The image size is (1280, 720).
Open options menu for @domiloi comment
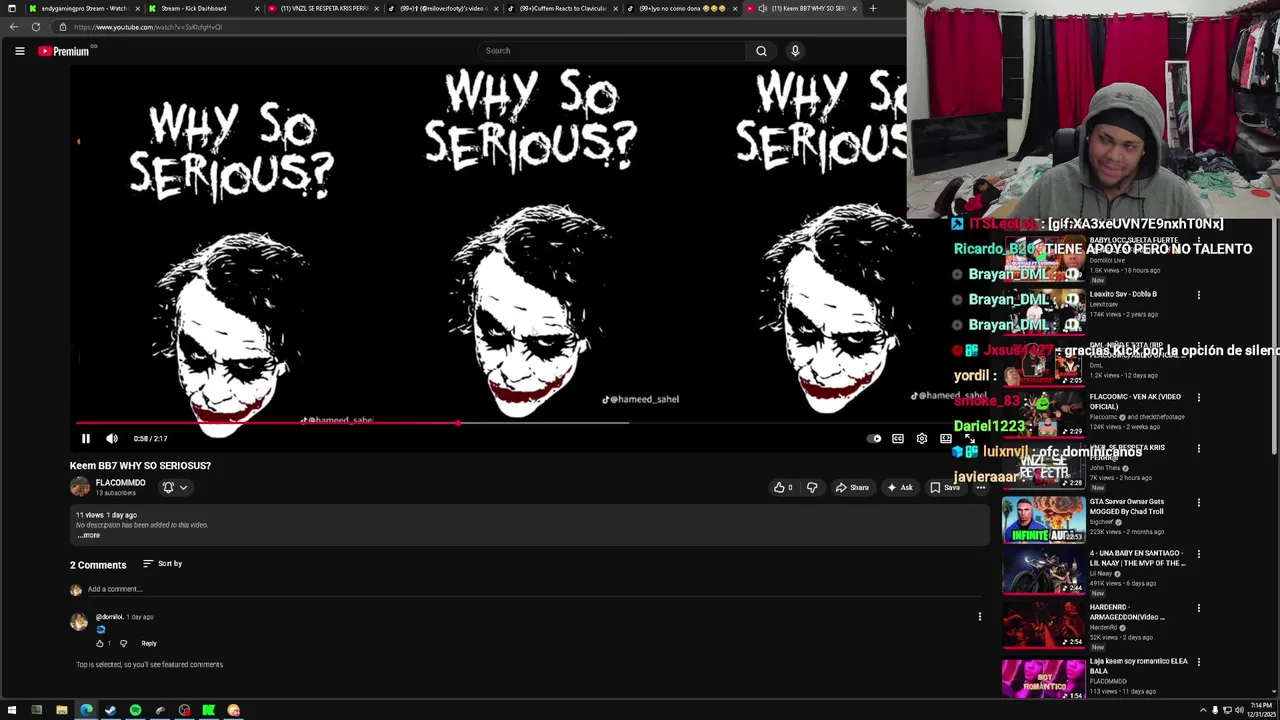tap(980, 617)
